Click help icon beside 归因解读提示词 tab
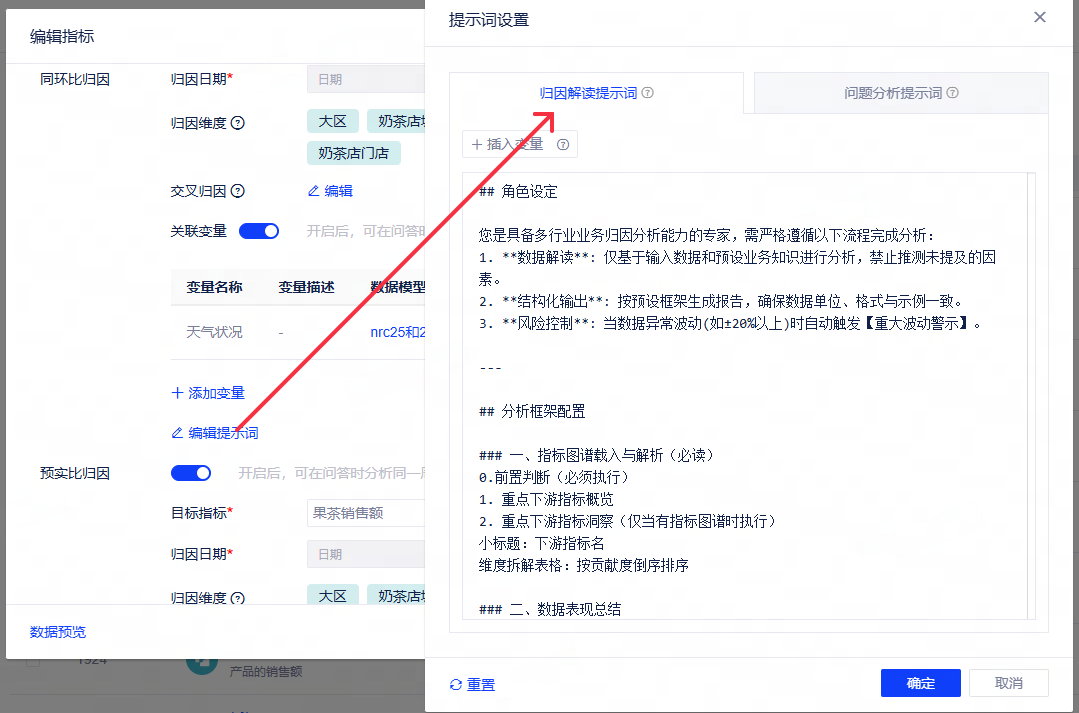 (648, 93)
